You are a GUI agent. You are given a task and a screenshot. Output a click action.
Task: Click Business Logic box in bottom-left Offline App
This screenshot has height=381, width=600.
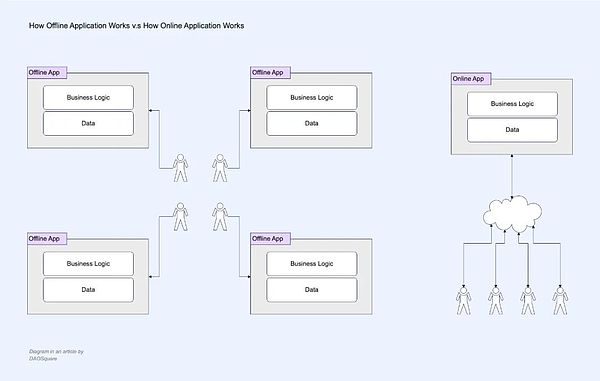pos(88,264)
